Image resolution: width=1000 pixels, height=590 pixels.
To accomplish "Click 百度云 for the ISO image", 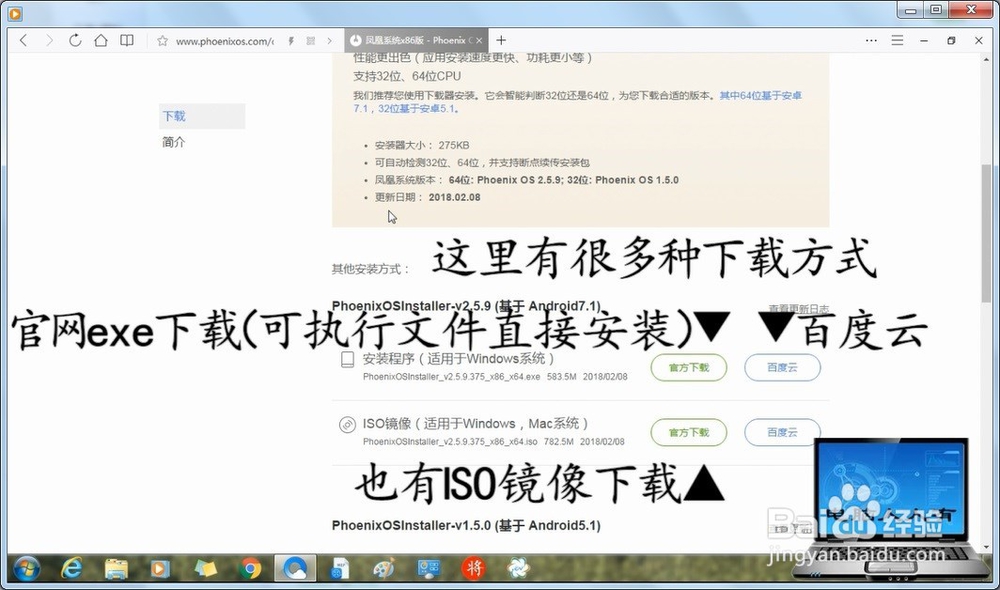I will pyautogui.click(x=783, y=432).
